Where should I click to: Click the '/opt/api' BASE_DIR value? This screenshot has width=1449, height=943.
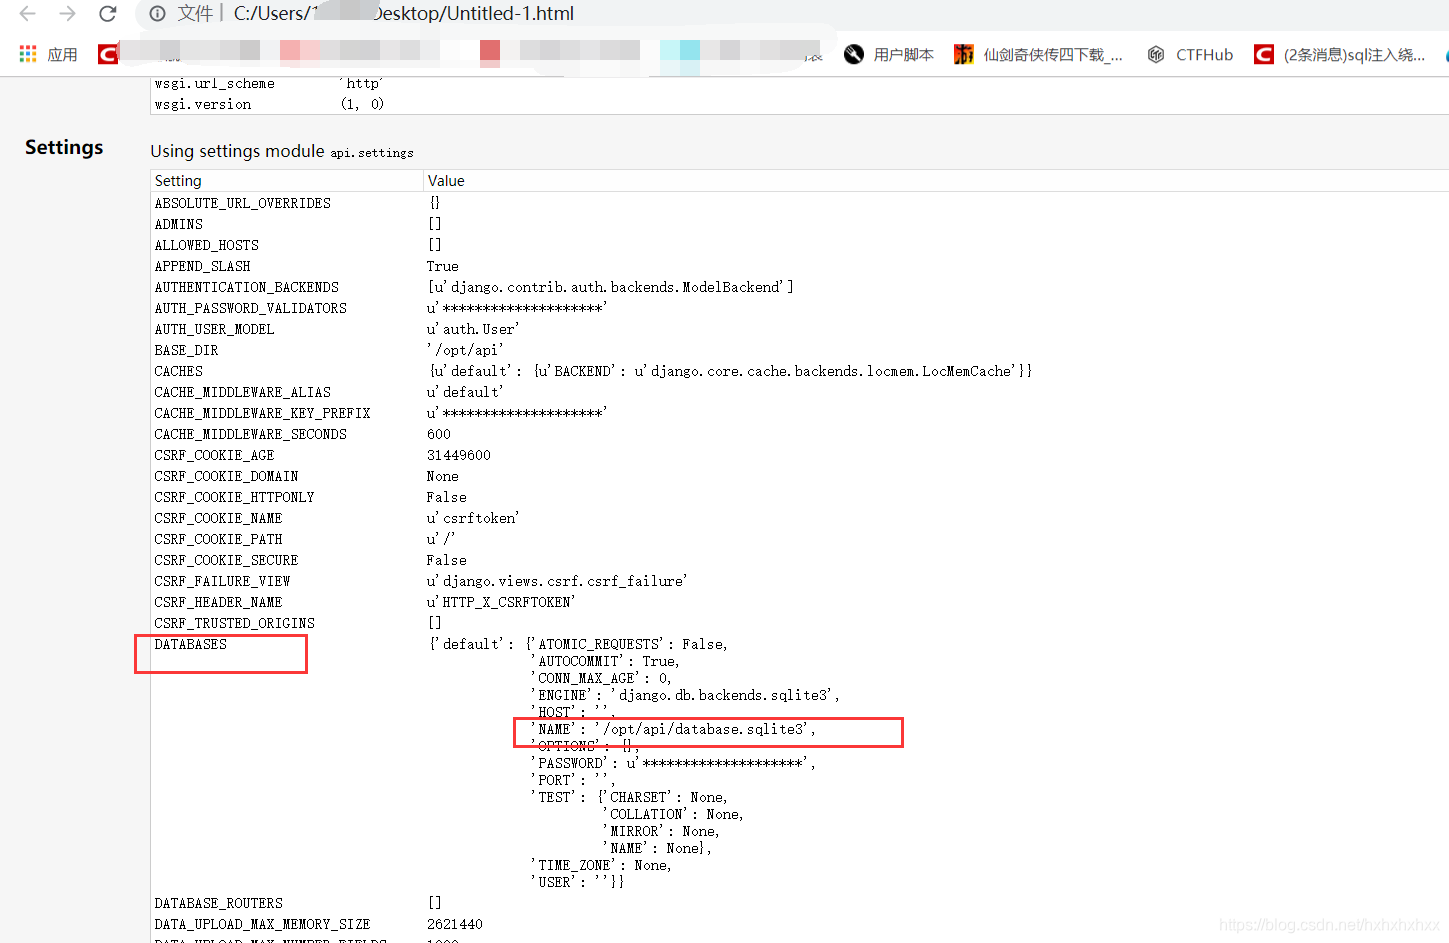click(465, 350)
